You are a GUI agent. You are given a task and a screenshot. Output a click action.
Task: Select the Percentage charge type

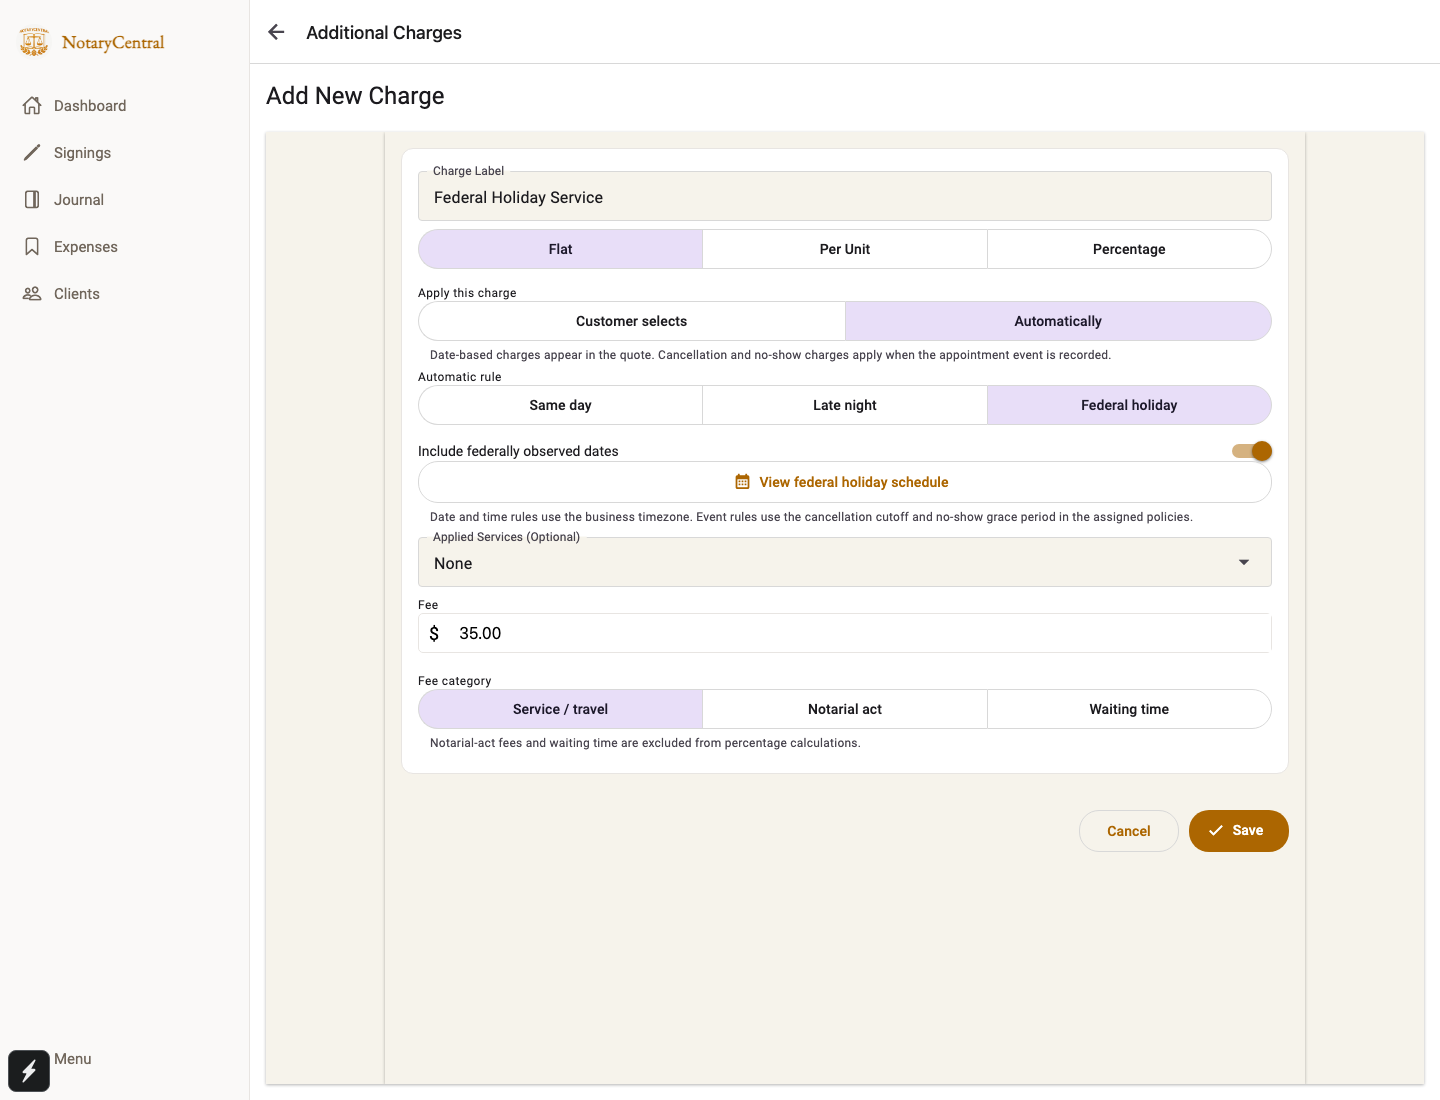(x=1129, y=249)
